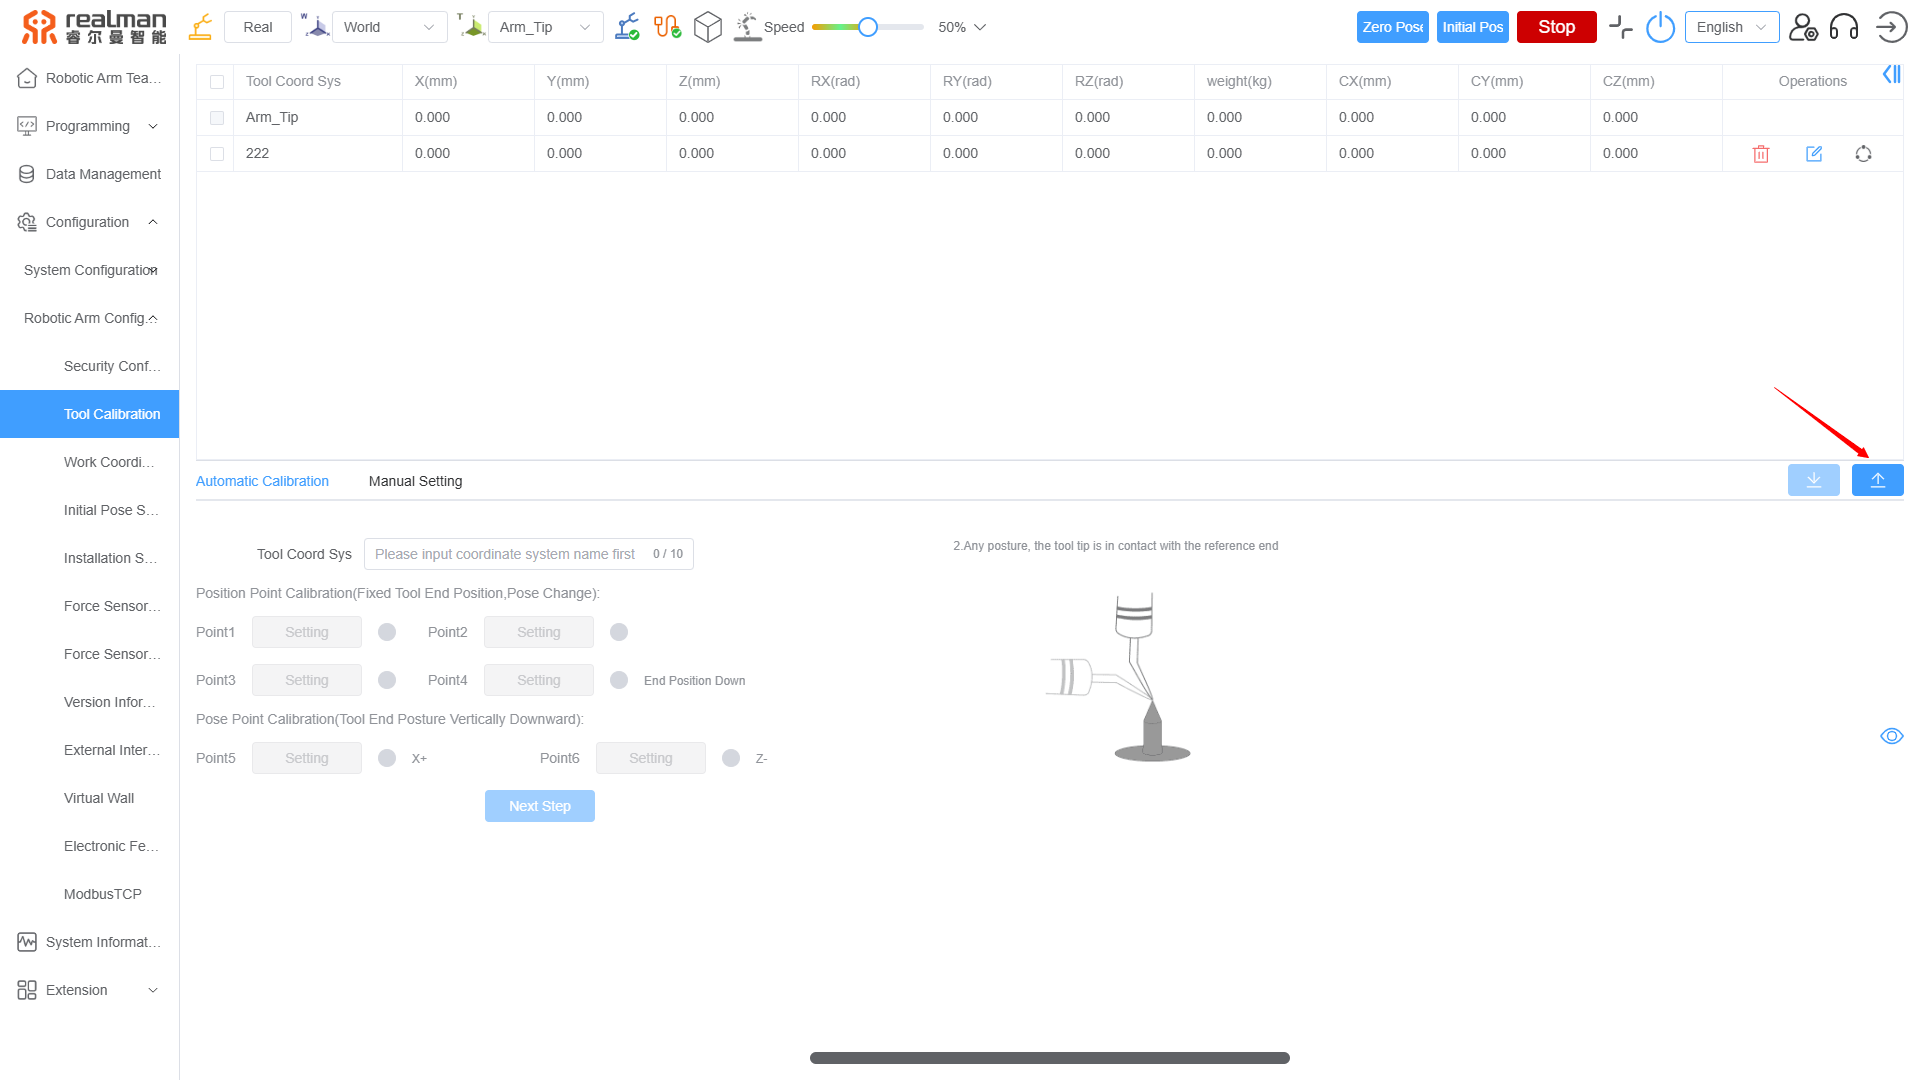Edit the 222 tool coordinate entry
The height and width of the screenshot is (1080, 1920).
[1814, 154]
